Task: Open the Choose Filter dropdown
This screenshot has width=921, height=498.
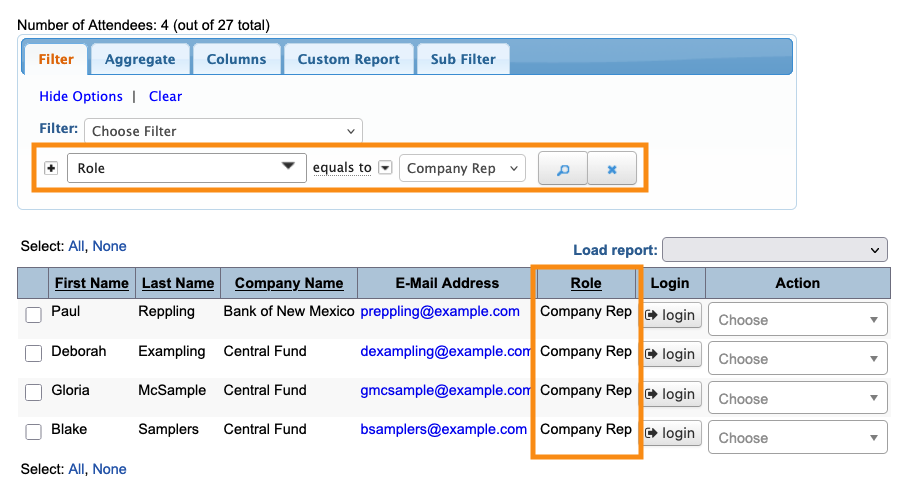Action: (x=223, y=131)
